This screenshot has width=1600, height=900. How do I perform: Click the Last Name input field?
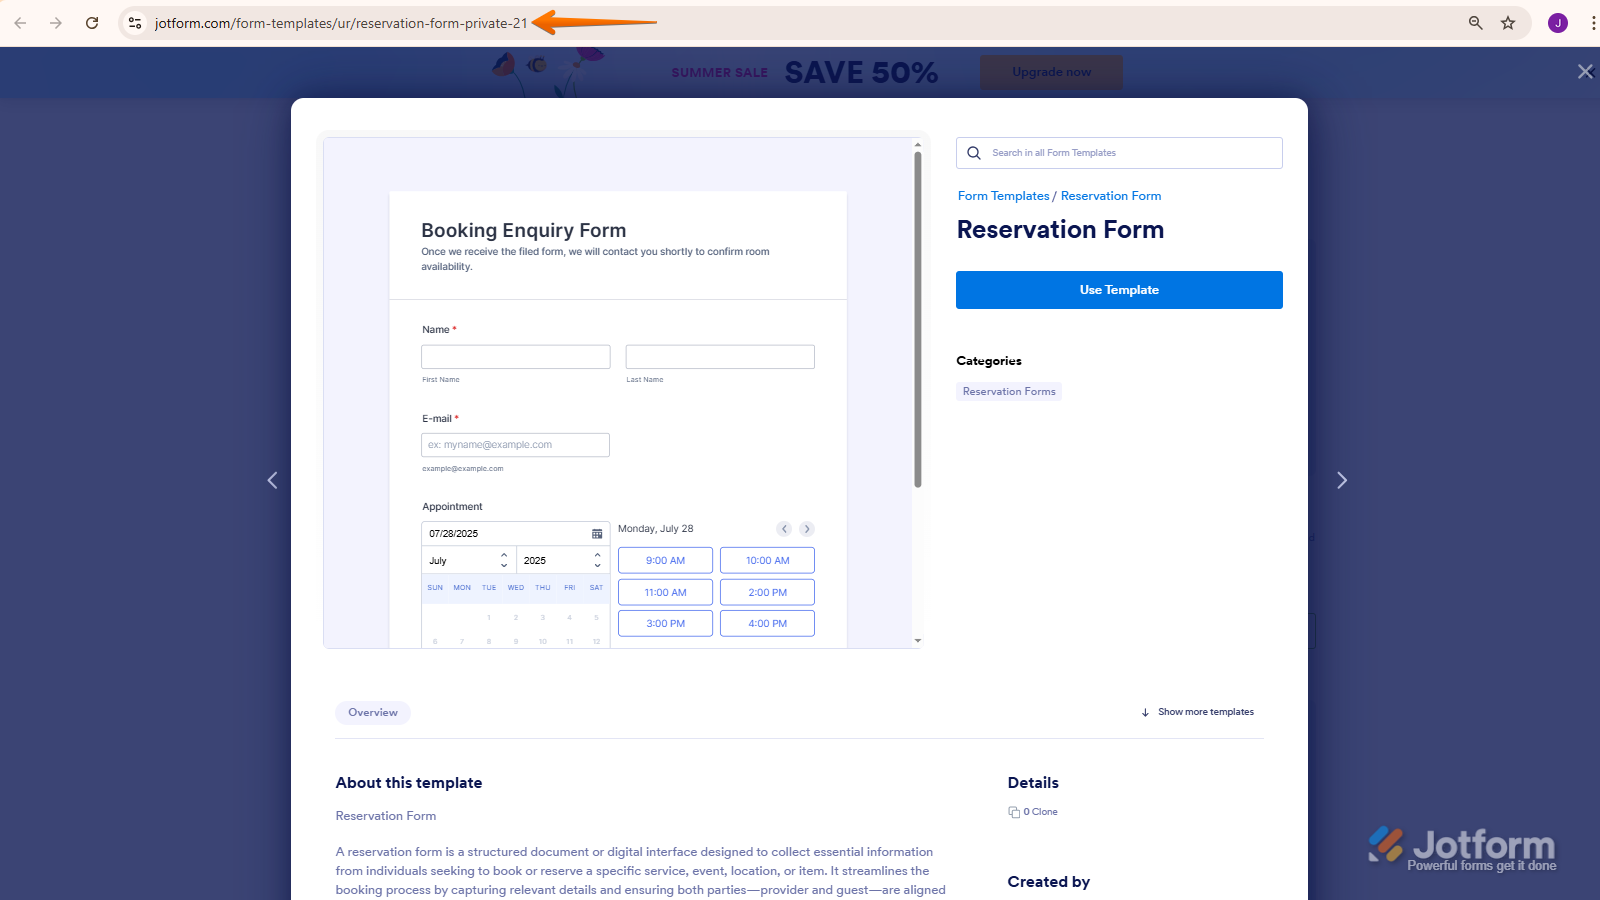coord(720,357)
